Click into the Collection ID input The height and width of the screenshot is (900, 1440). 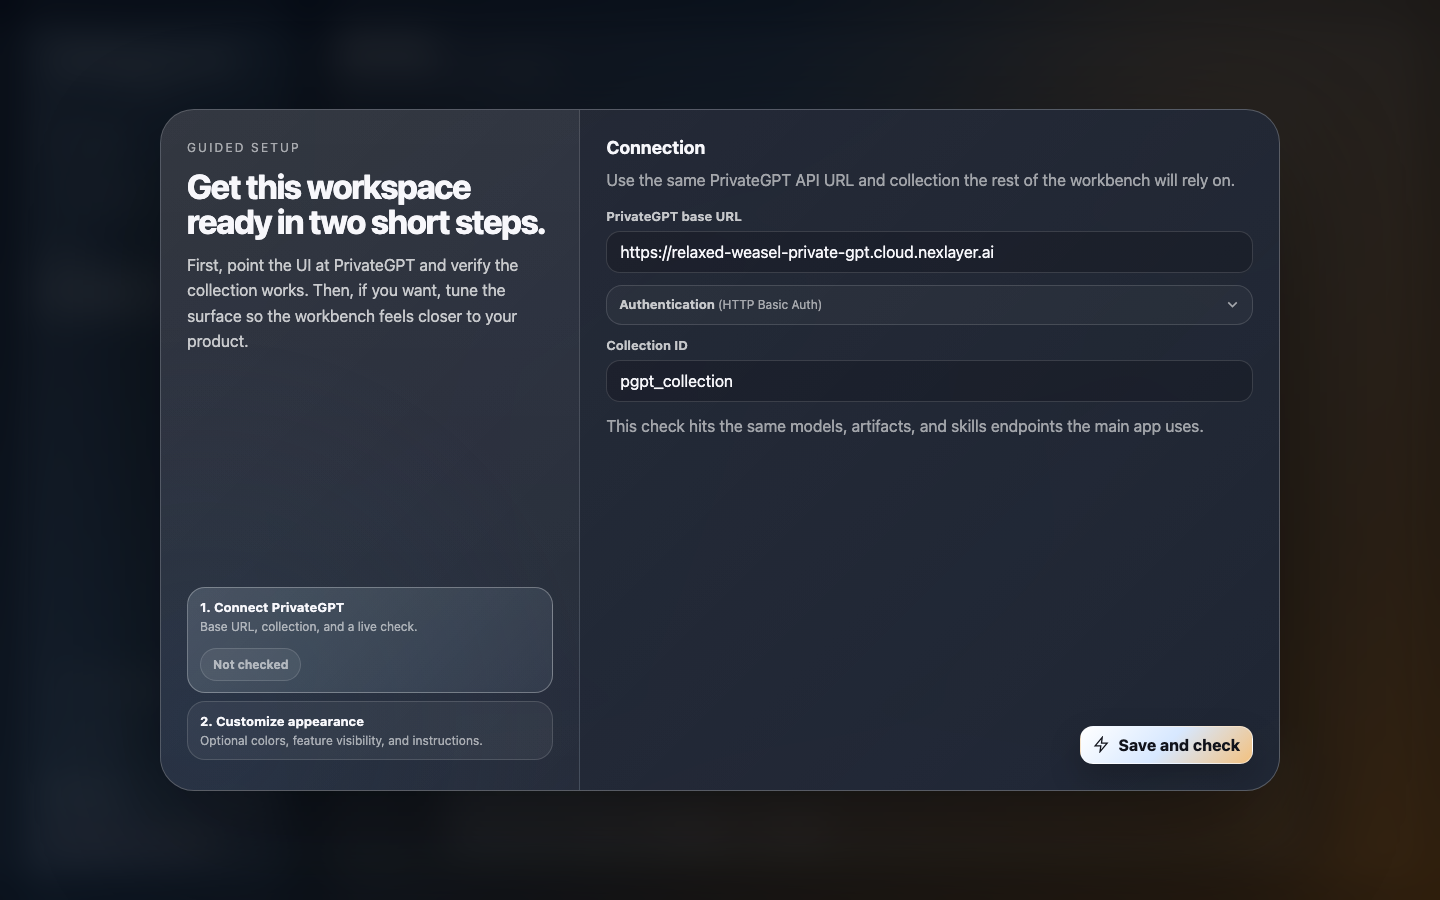tap(929, 381)
